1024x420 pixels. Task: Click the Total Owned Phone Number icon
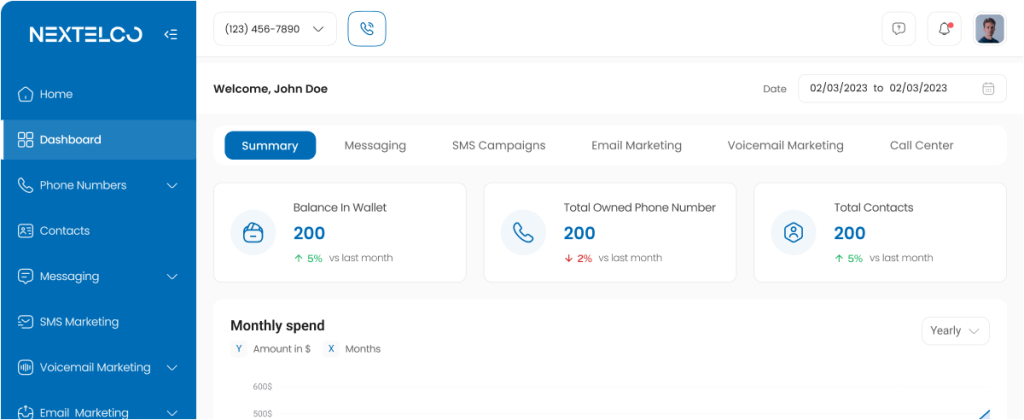(x=523, y=232)
